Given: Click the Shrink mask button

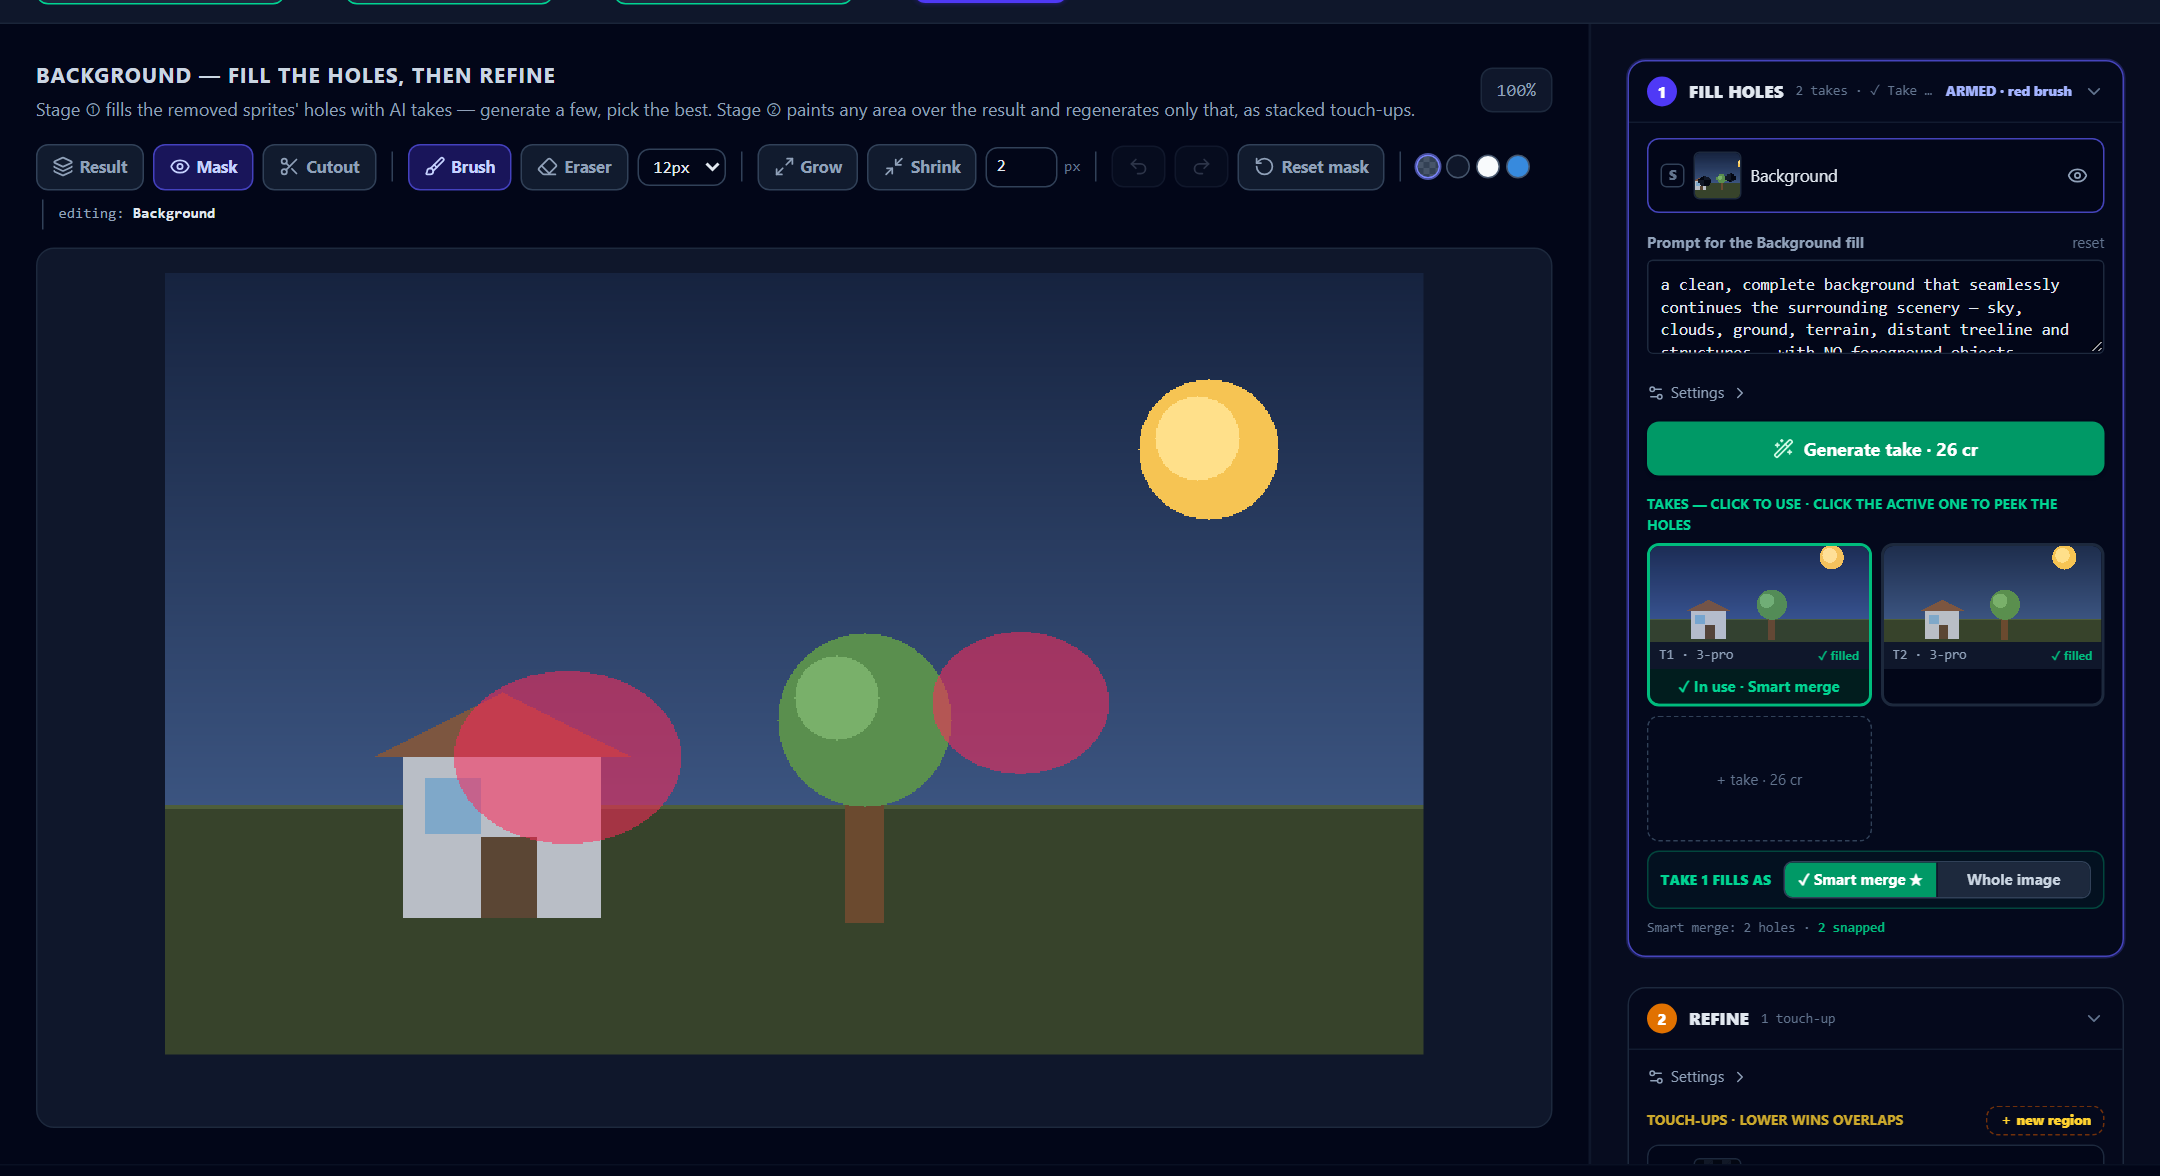Looking at the screenshot, I should [921, 167].
